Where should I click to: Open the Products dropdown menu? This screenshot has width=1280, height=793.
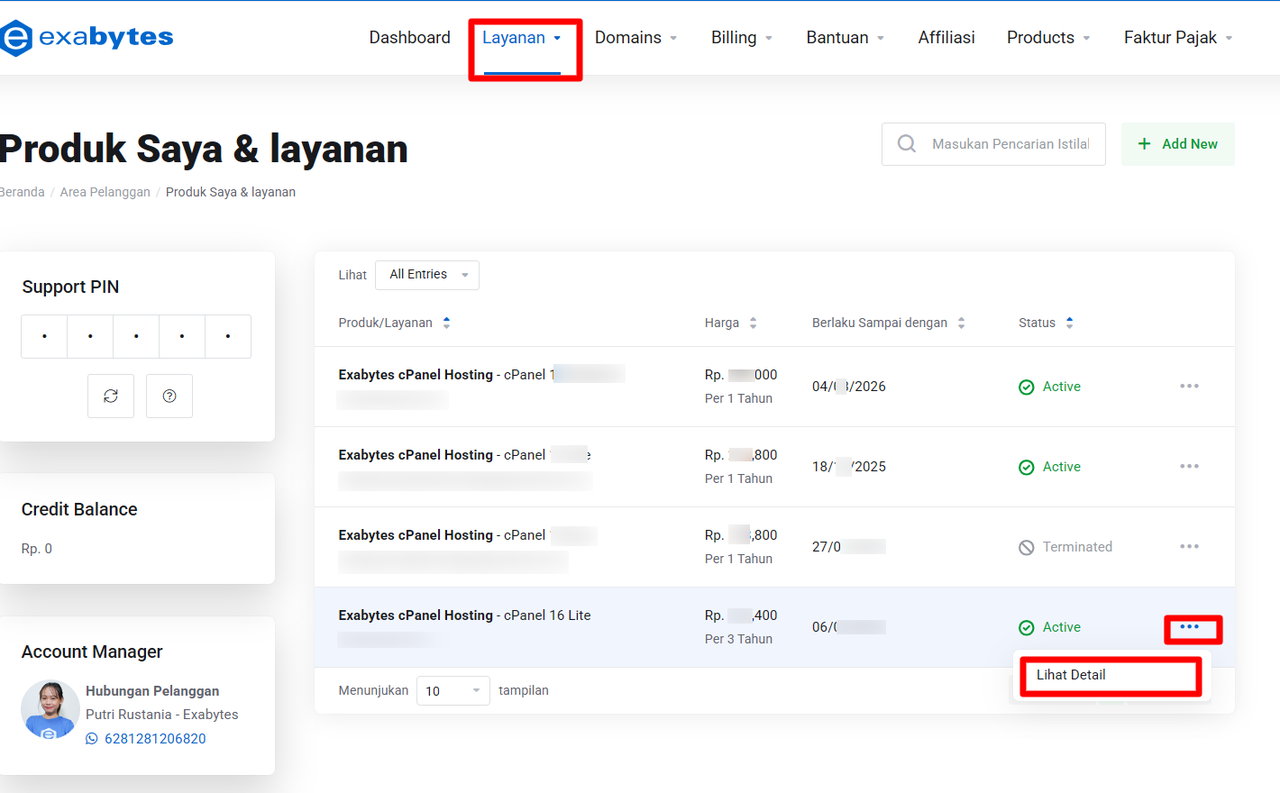[1048, 38]
